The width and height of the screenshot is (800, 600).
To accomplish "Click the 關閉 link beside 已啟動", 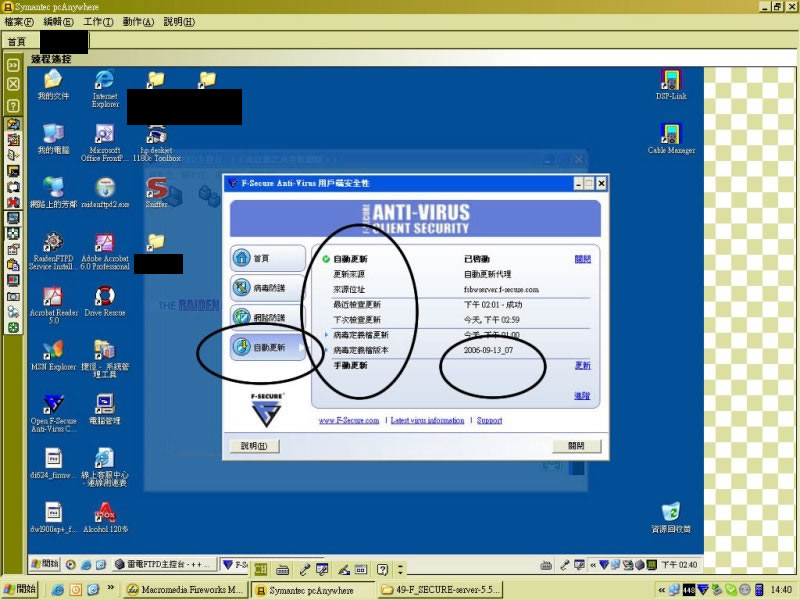I will click(x=582, y=259).
